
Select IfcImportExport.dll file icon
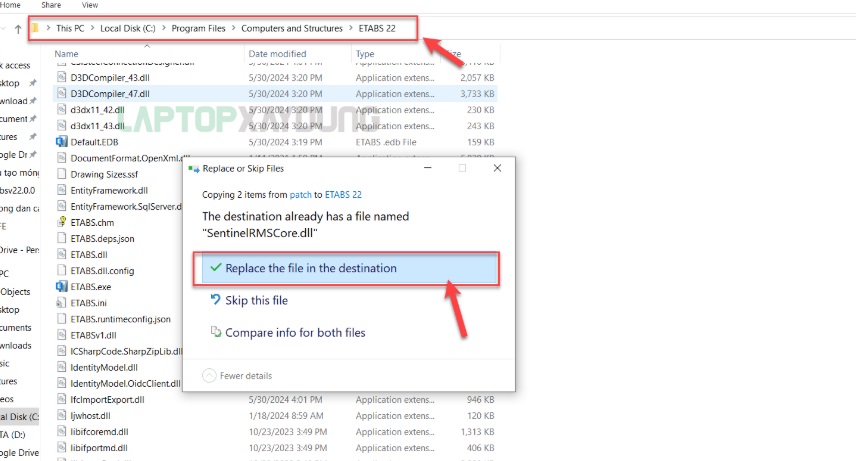point(62,399)
